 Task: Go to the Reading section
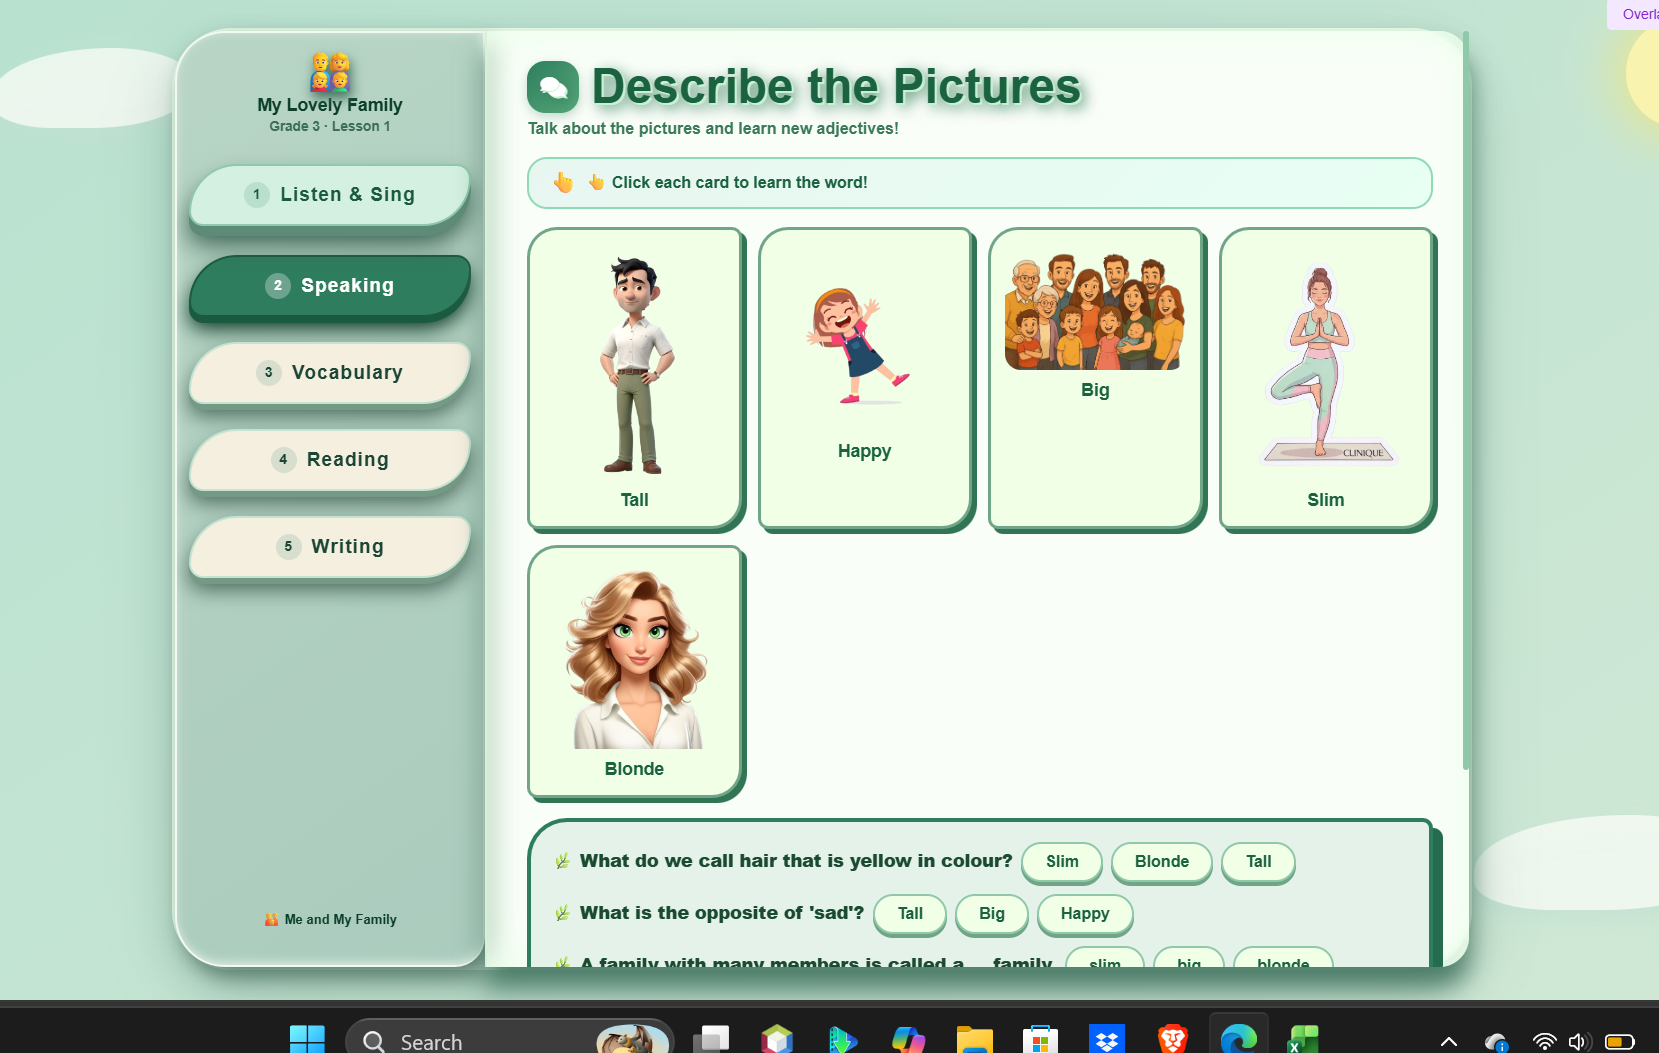point(329,460)
